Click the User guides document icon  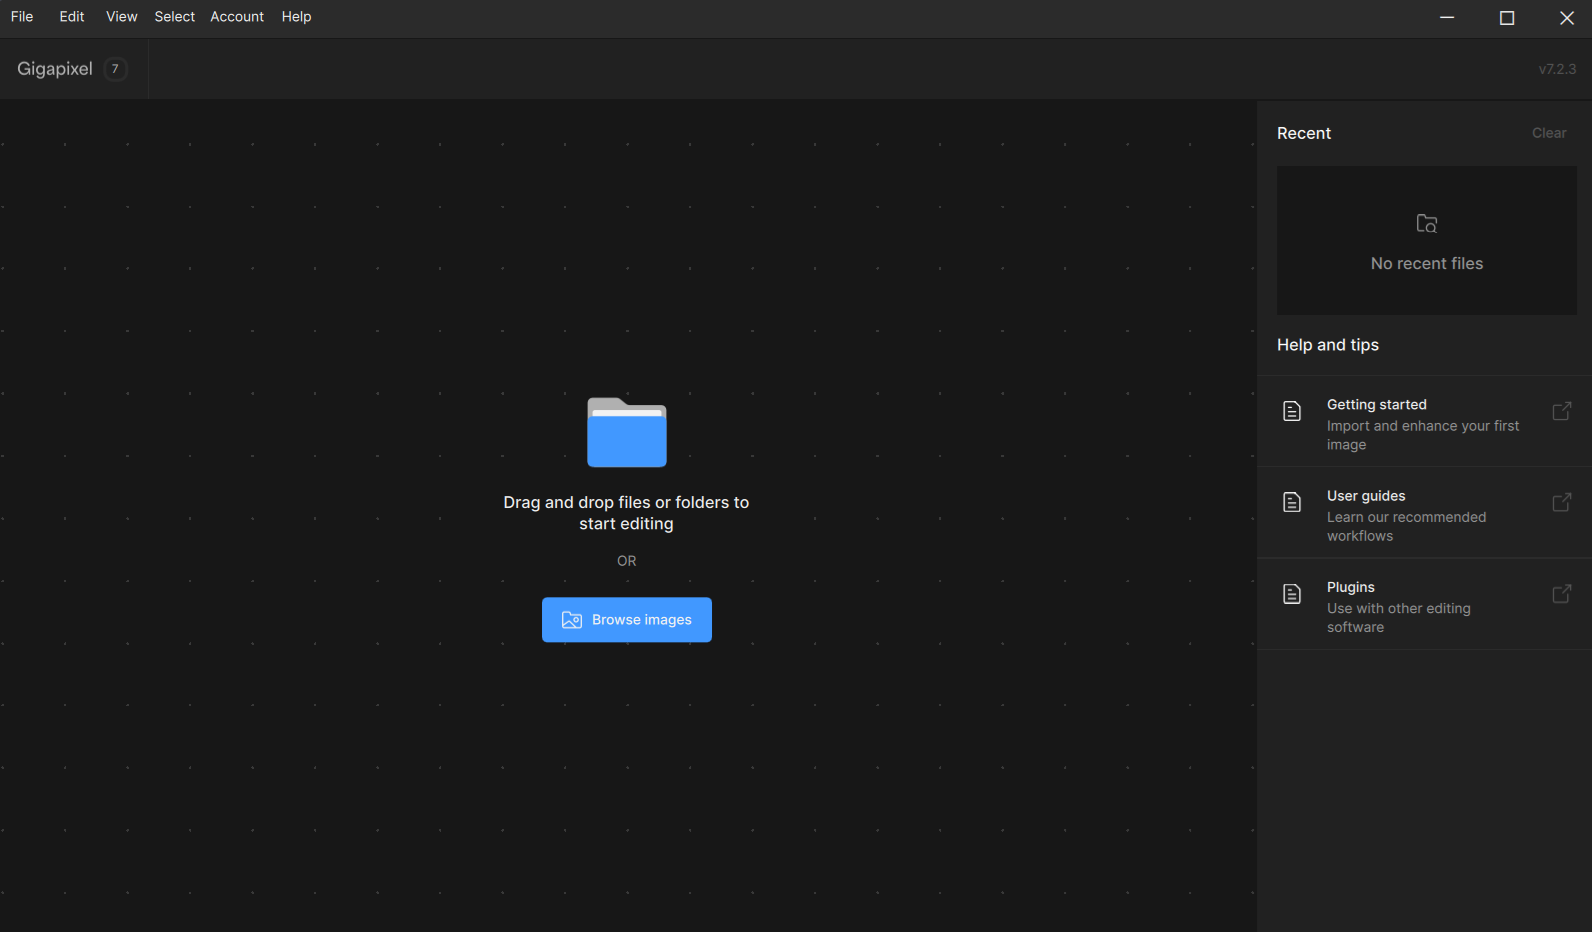(x=1292, y=502)
